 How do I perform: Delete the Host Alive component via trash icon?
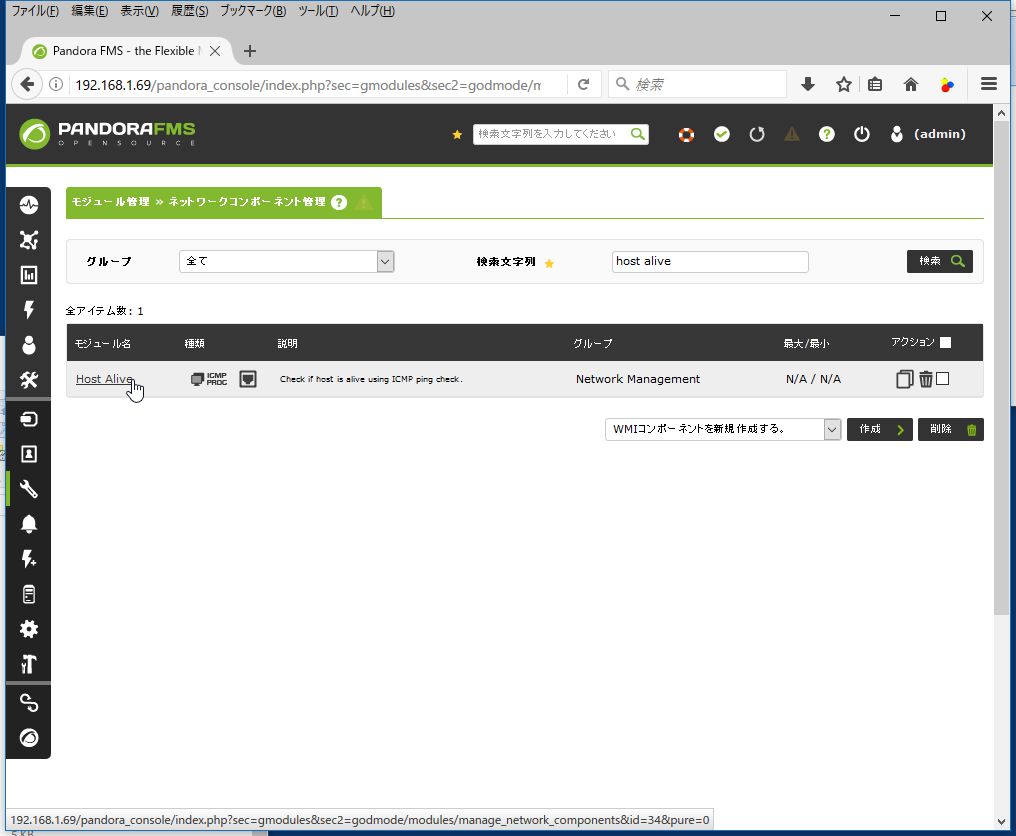(925, 379)
